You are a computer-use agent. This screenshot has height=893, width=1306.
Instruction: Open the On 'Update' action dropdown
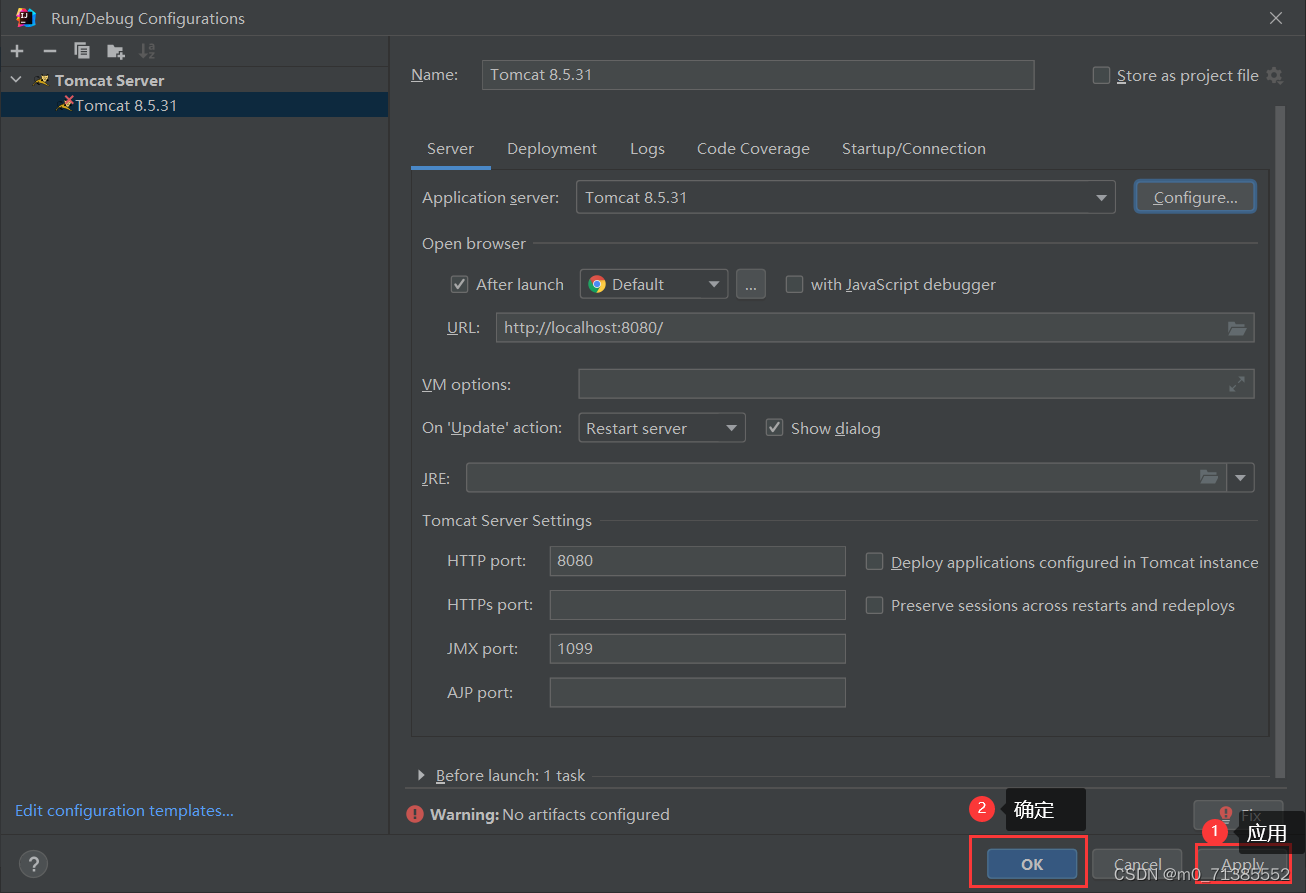coord(662,428)
